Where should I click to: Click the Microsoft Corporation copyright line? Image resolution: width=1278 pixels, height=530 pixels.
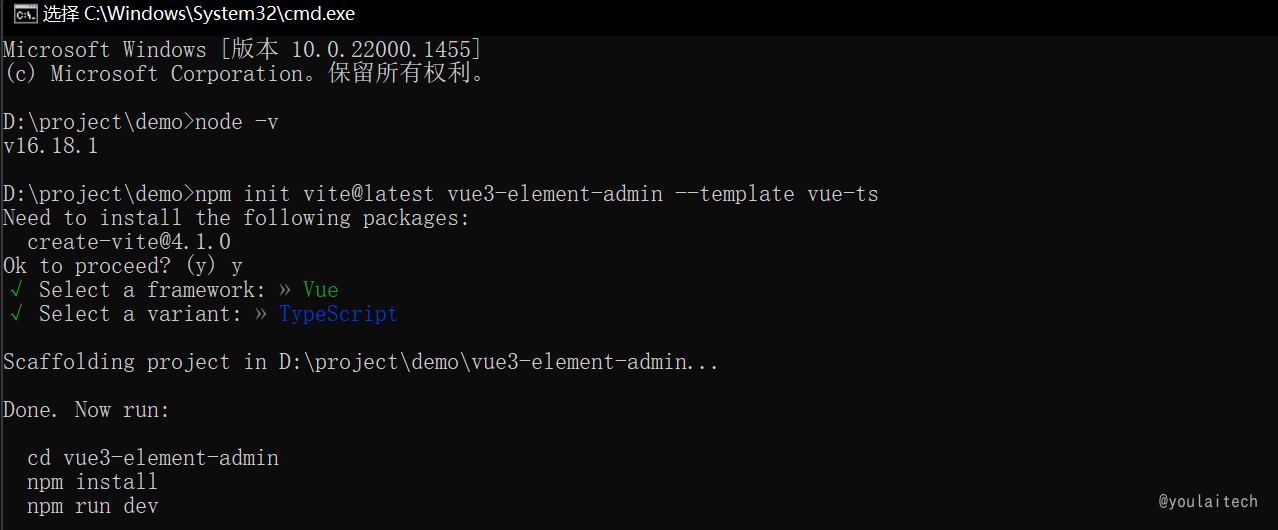pyautogui.click(x=244, y=74)
